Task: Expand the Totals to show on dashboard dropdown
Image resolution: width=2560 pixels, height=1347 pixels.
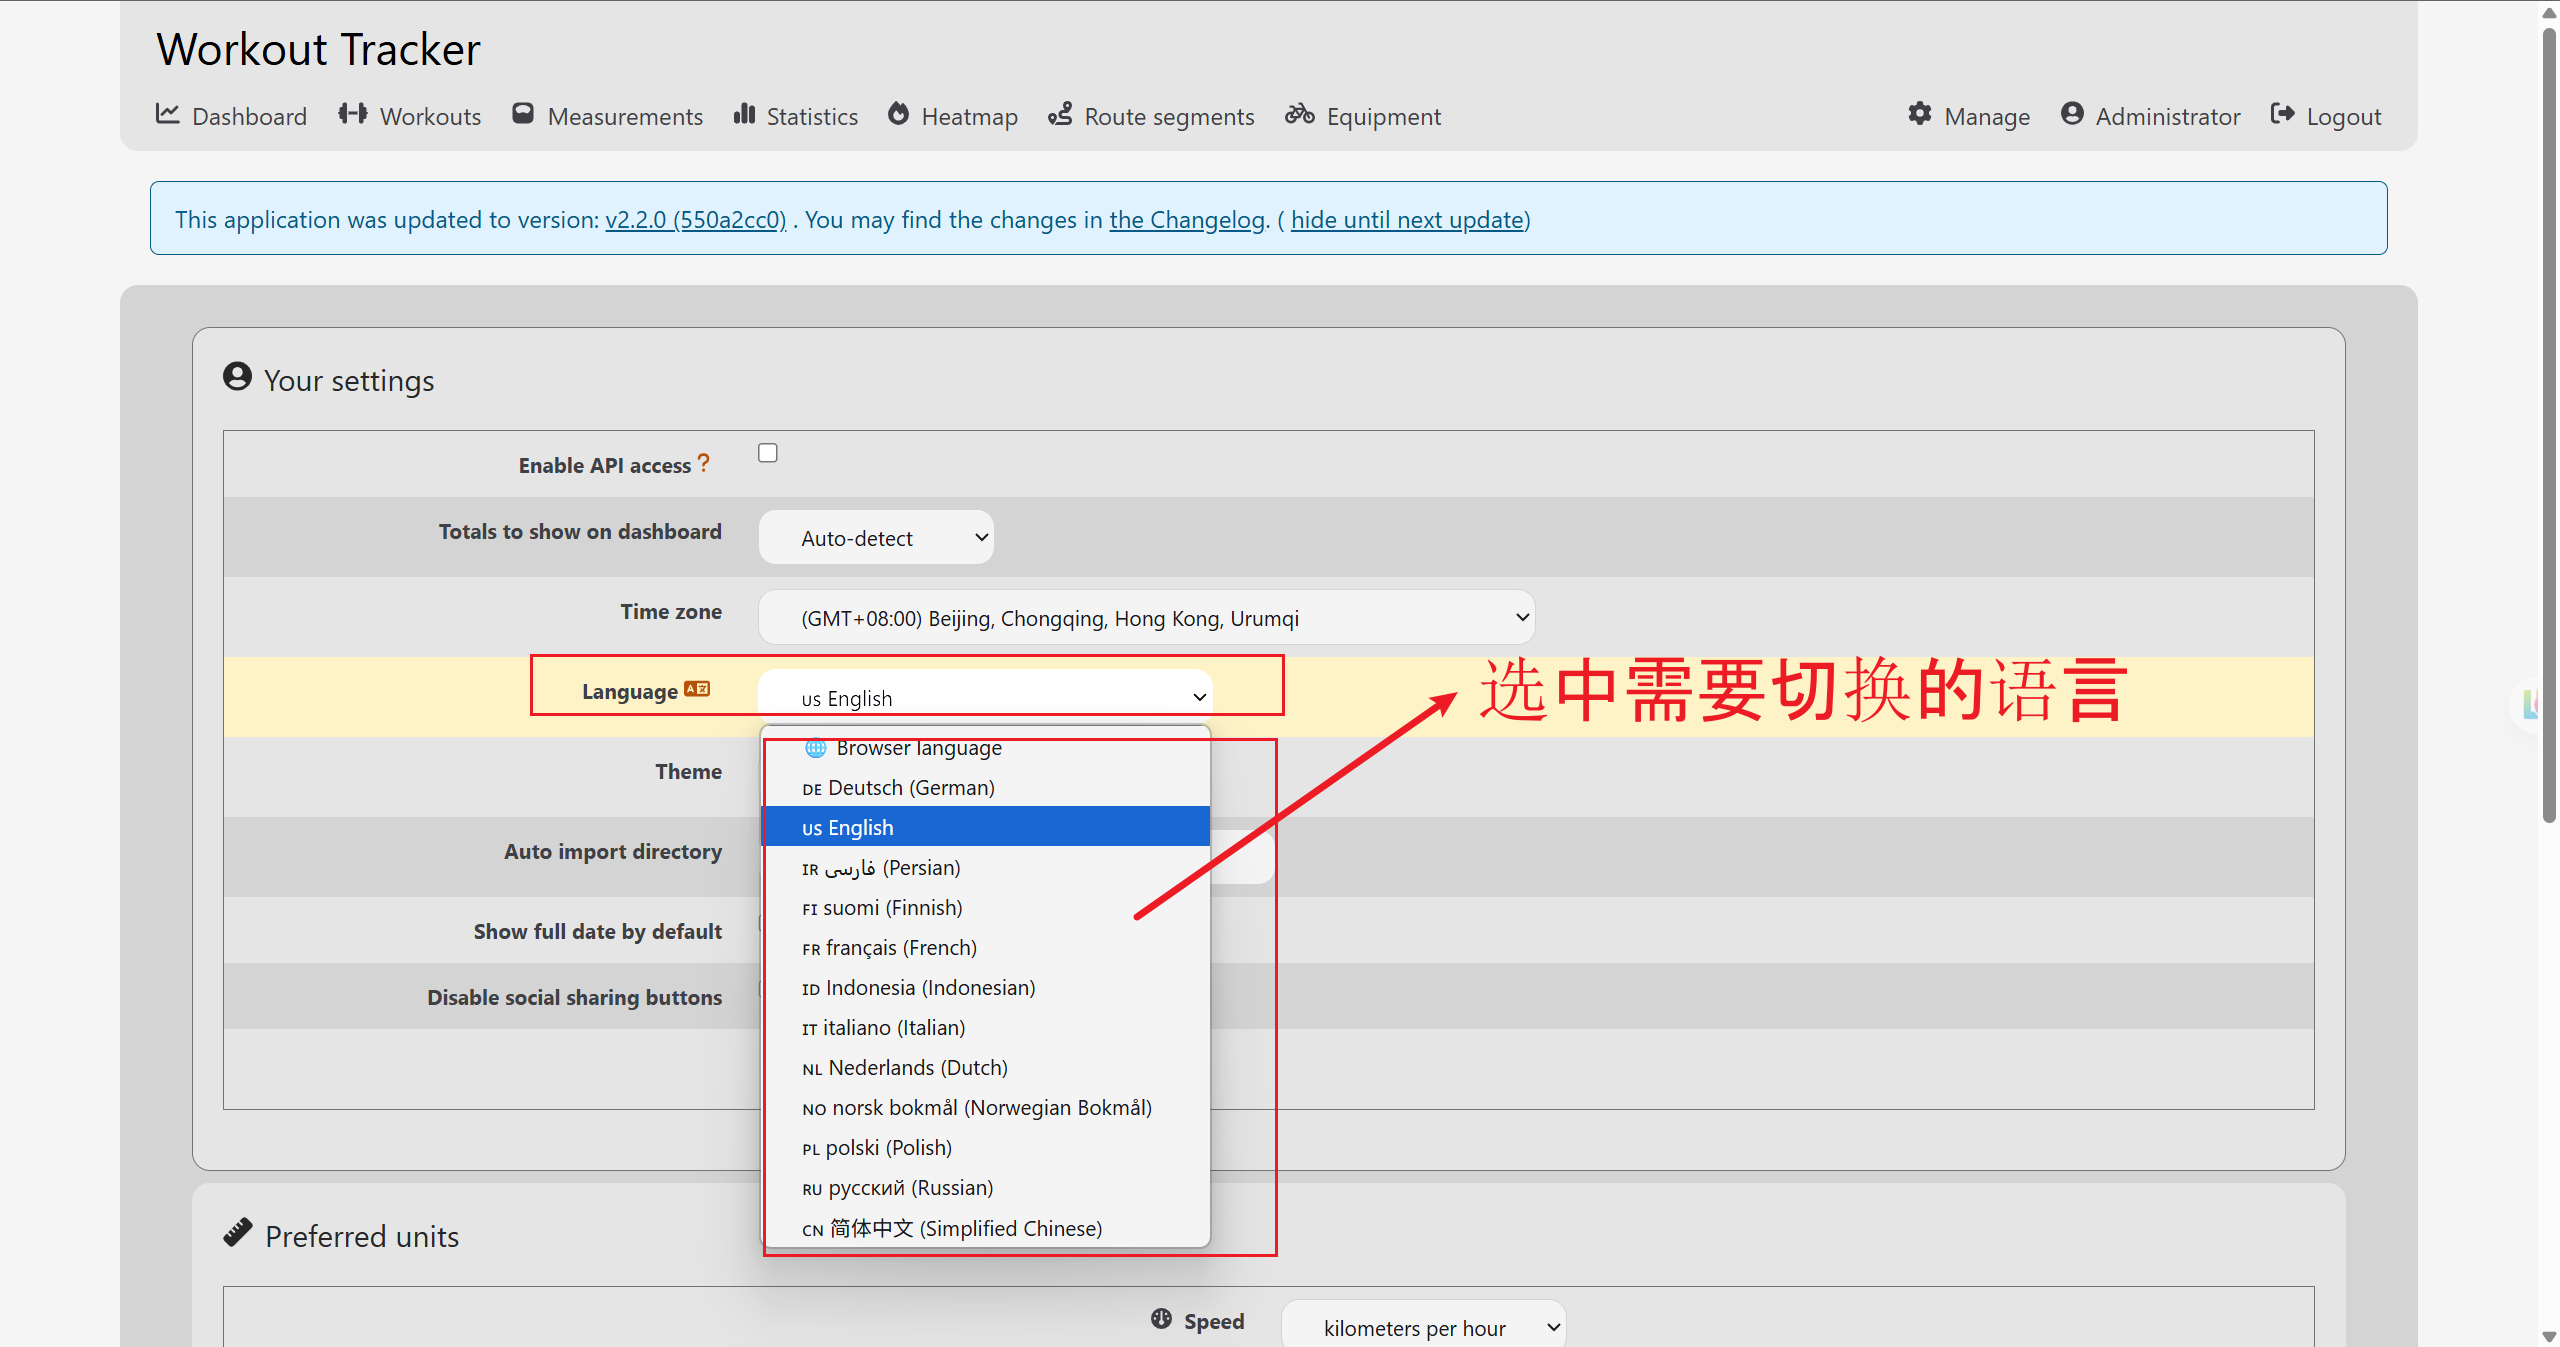Action: (x=876, y=537)
